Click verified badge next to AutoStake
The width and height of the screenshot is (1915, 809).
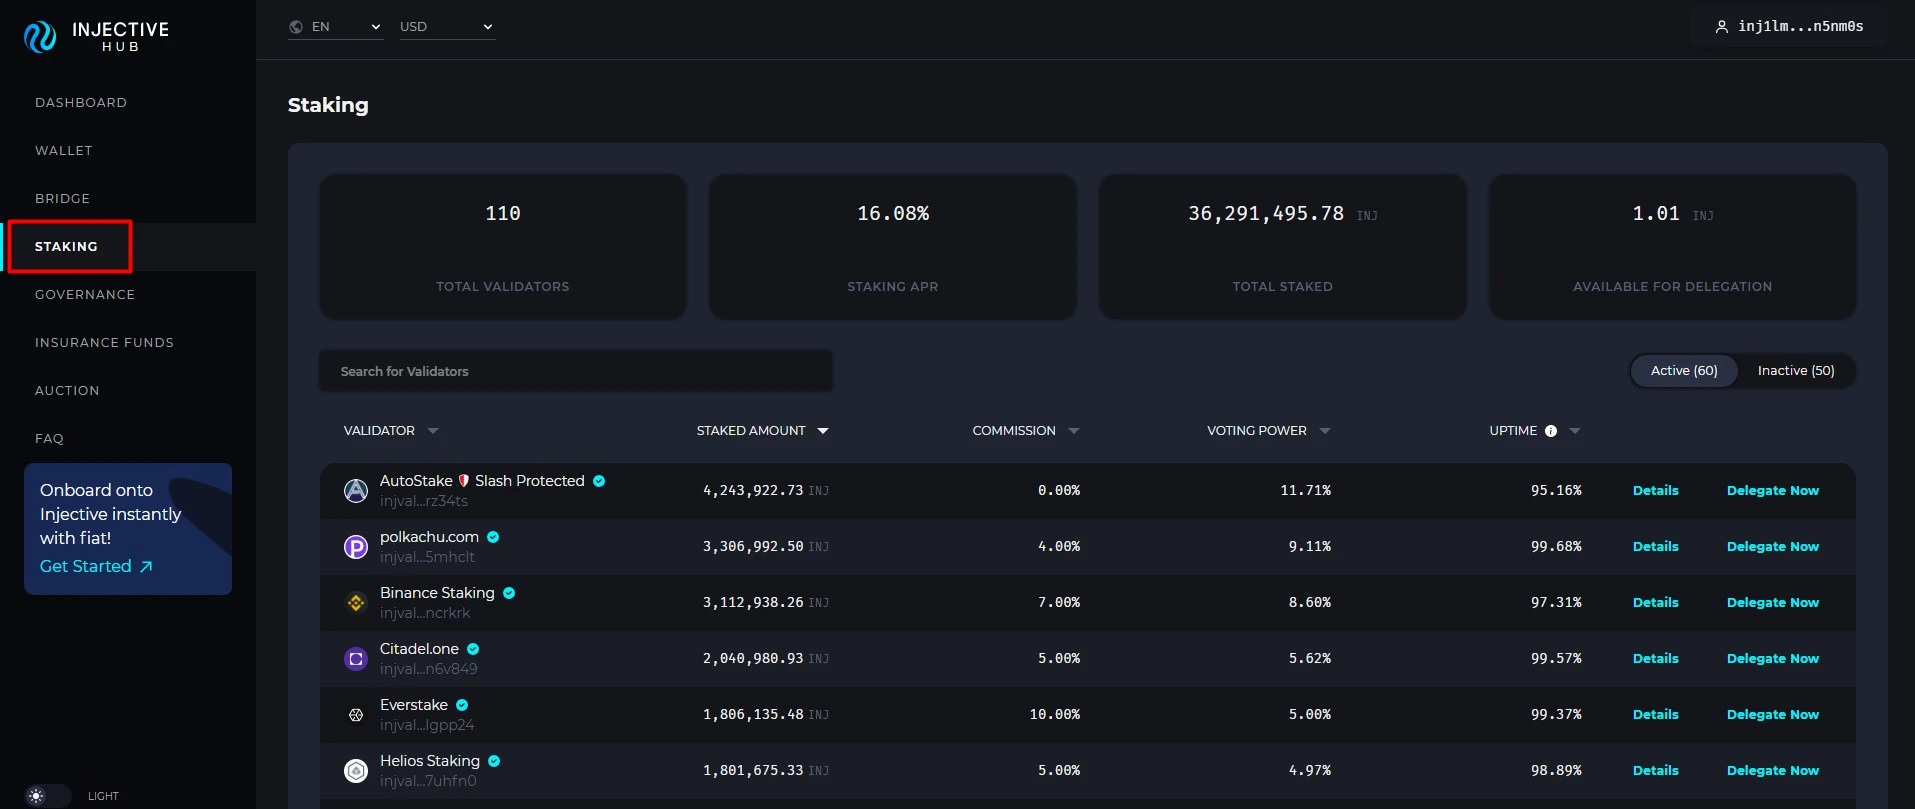[599, 481]
